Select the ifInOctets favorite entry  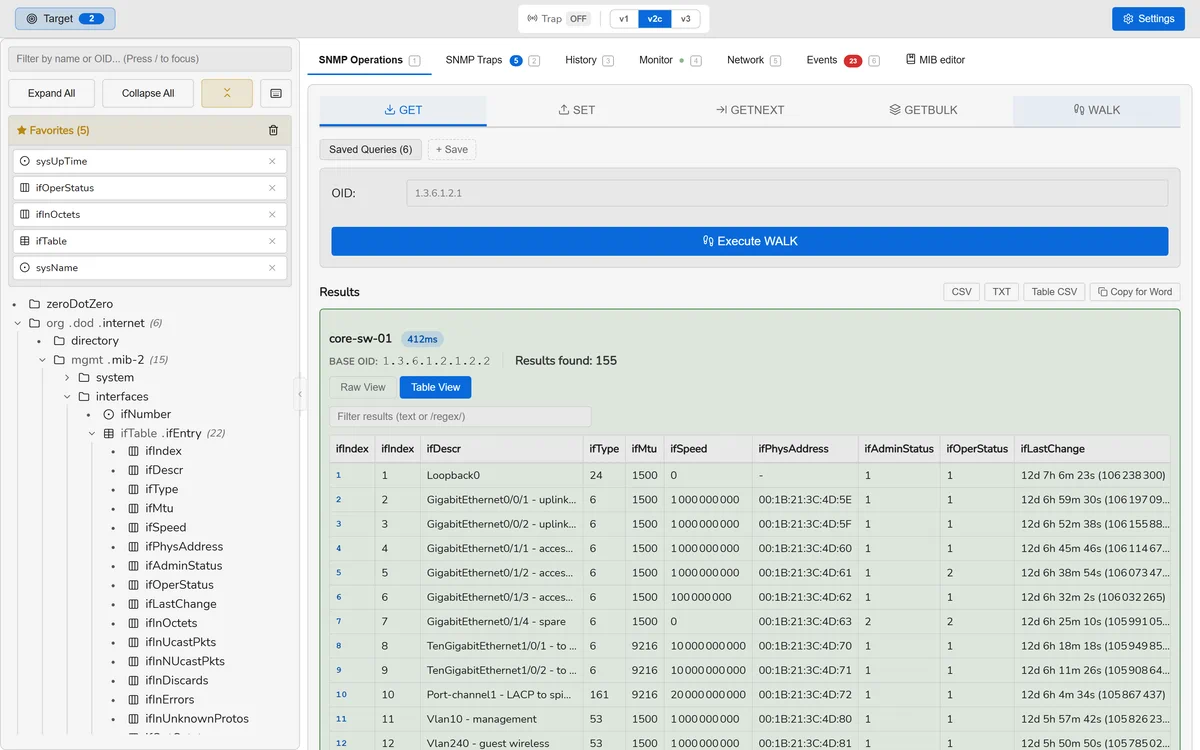150,214
